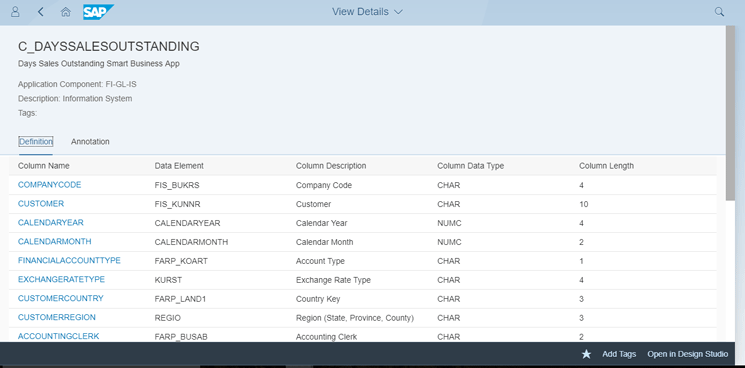The image size is (745, 368).
Task: Open the CUSTOMER column link
Action: [x=41, y=204]
